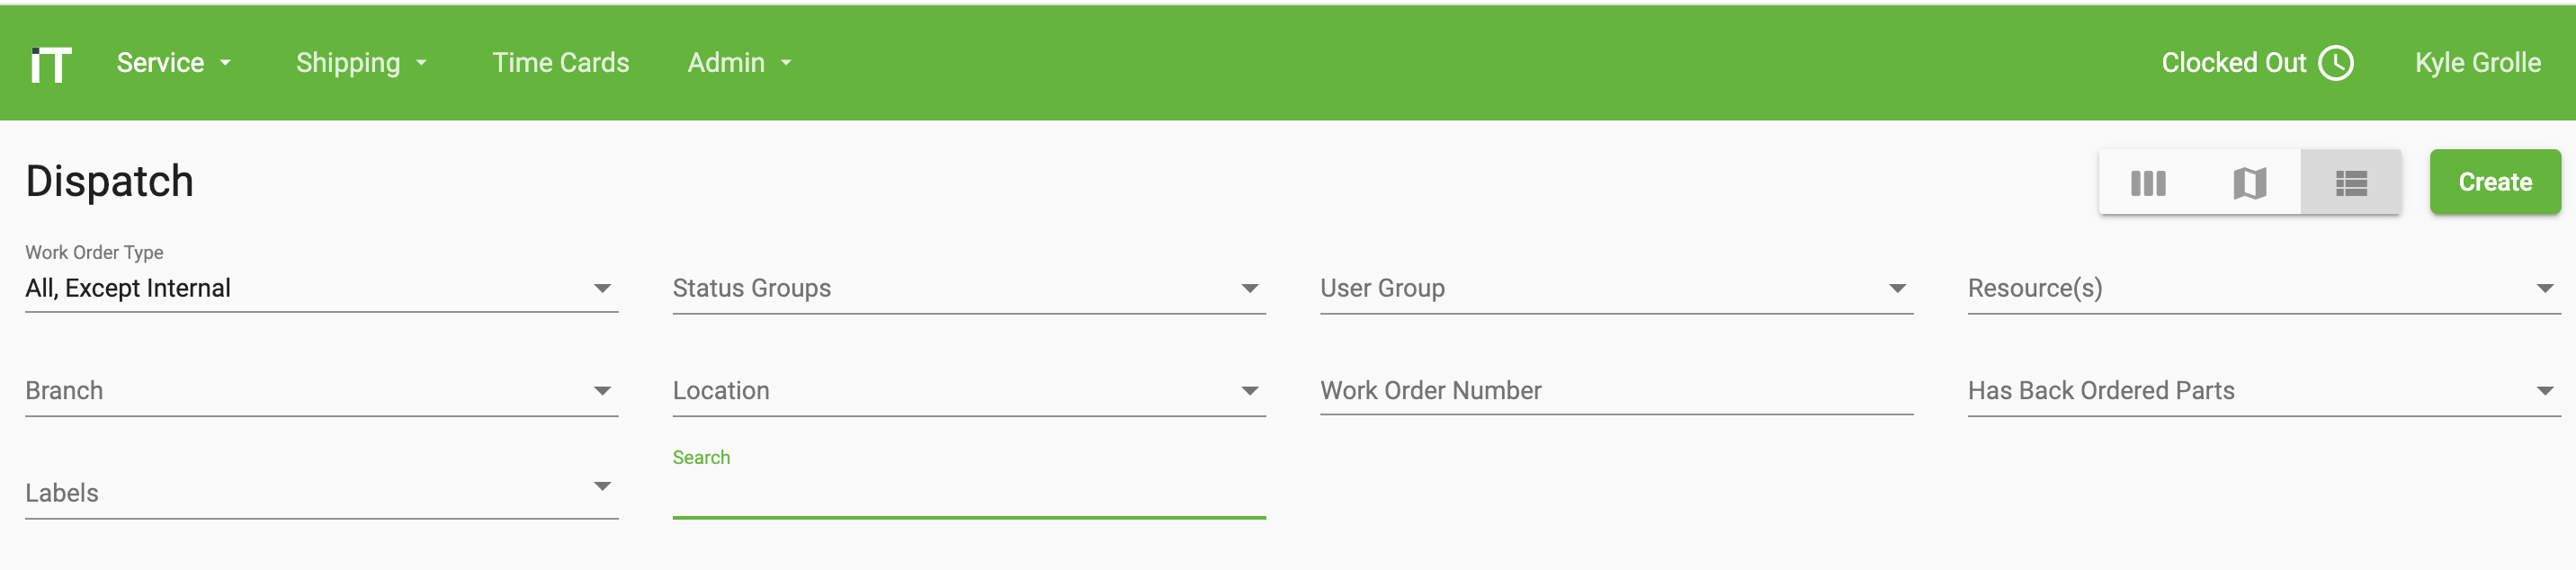Click the IT logo in the navbar
Viewport: 2576px width, 570px height.
[50, 62]
